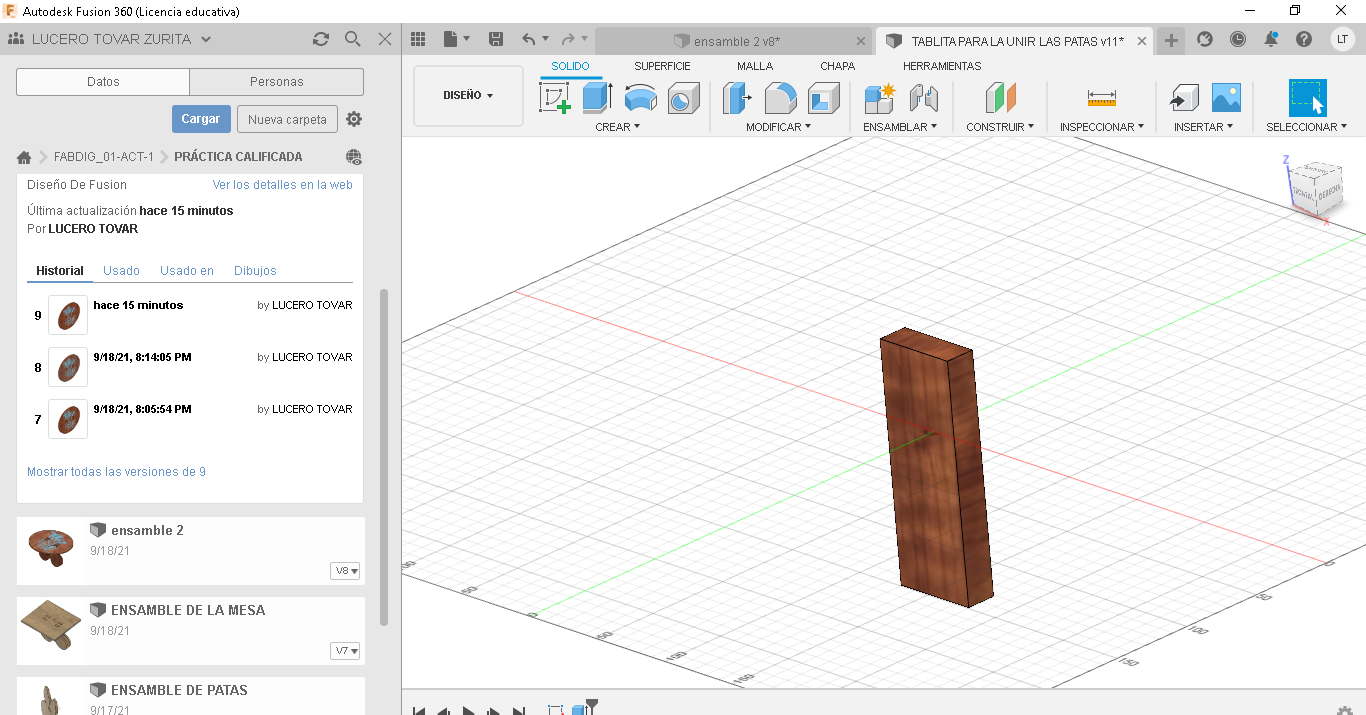Open the notifications bell

pos(1271,39)
